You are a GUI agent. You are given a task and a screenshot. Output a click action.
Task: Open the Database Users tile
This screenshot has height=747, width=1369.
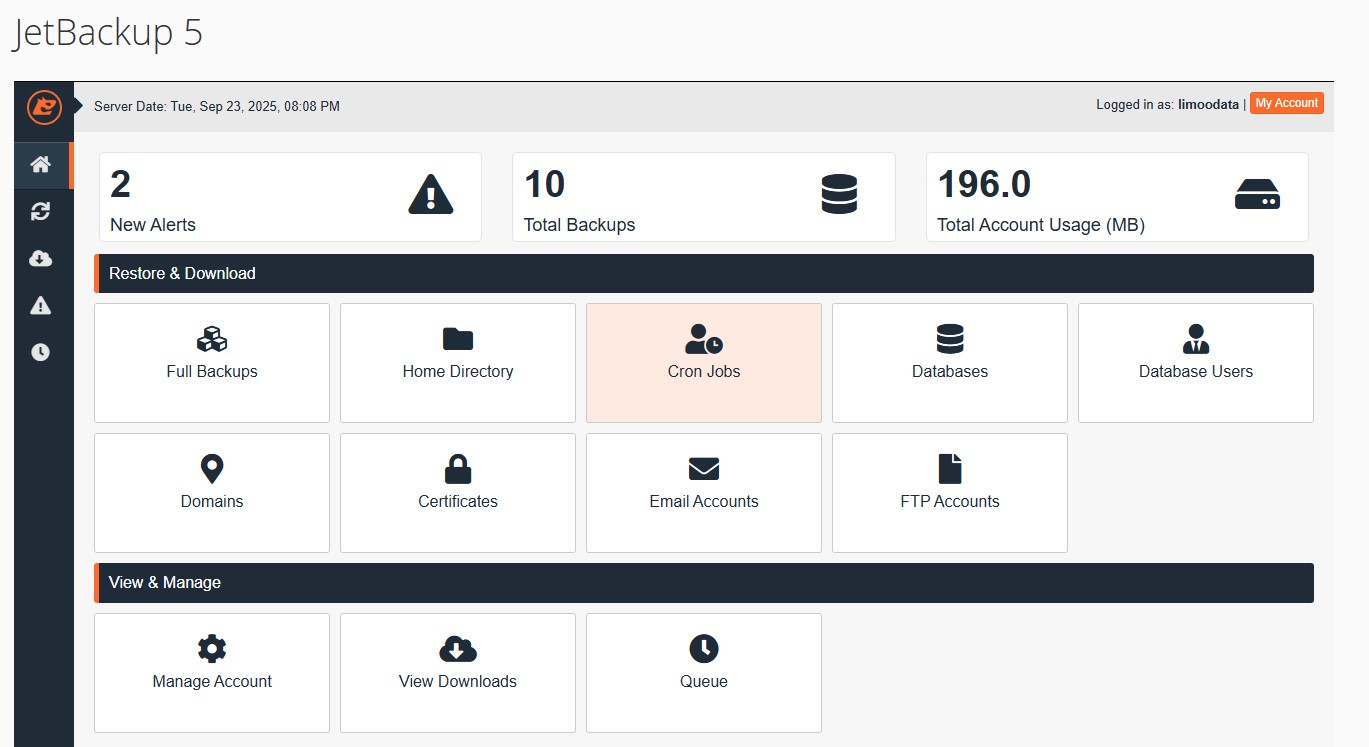point(1195,362)
